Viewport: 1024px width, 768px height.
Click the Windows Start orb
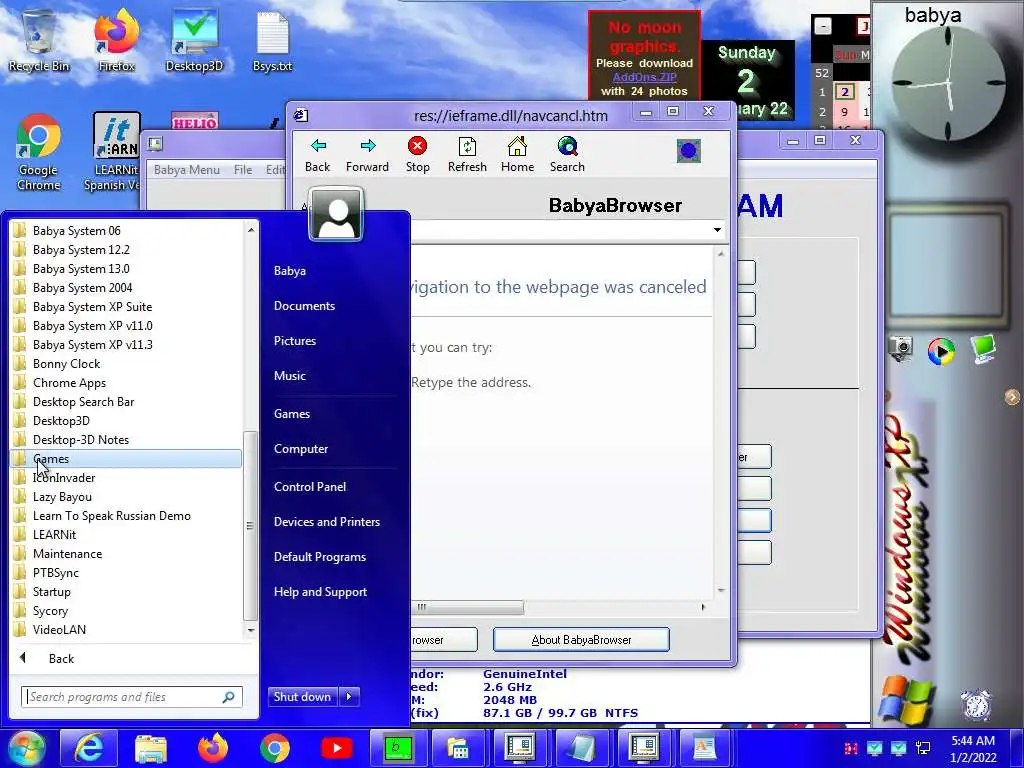click(x=27, y=748)
